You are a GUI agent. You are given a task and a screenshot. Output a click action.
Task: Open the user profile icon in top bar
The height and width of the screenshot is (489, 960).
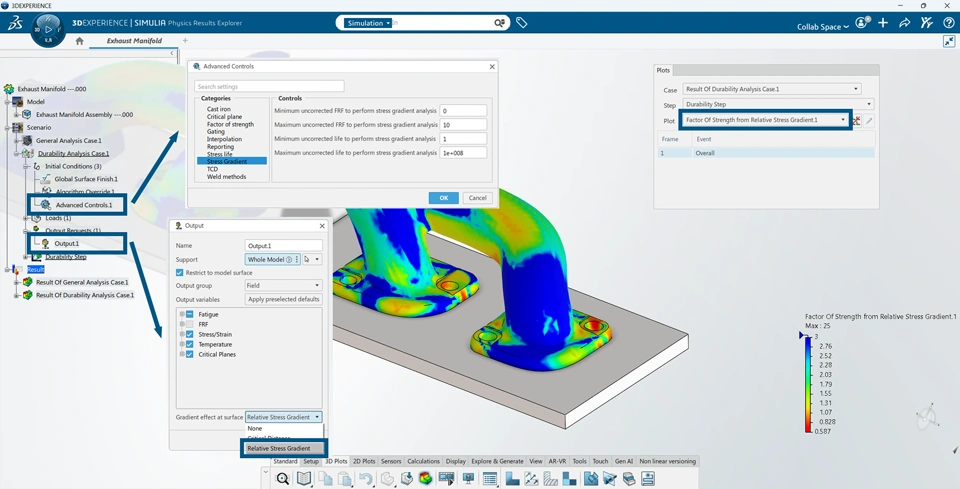tap(862, 23)
